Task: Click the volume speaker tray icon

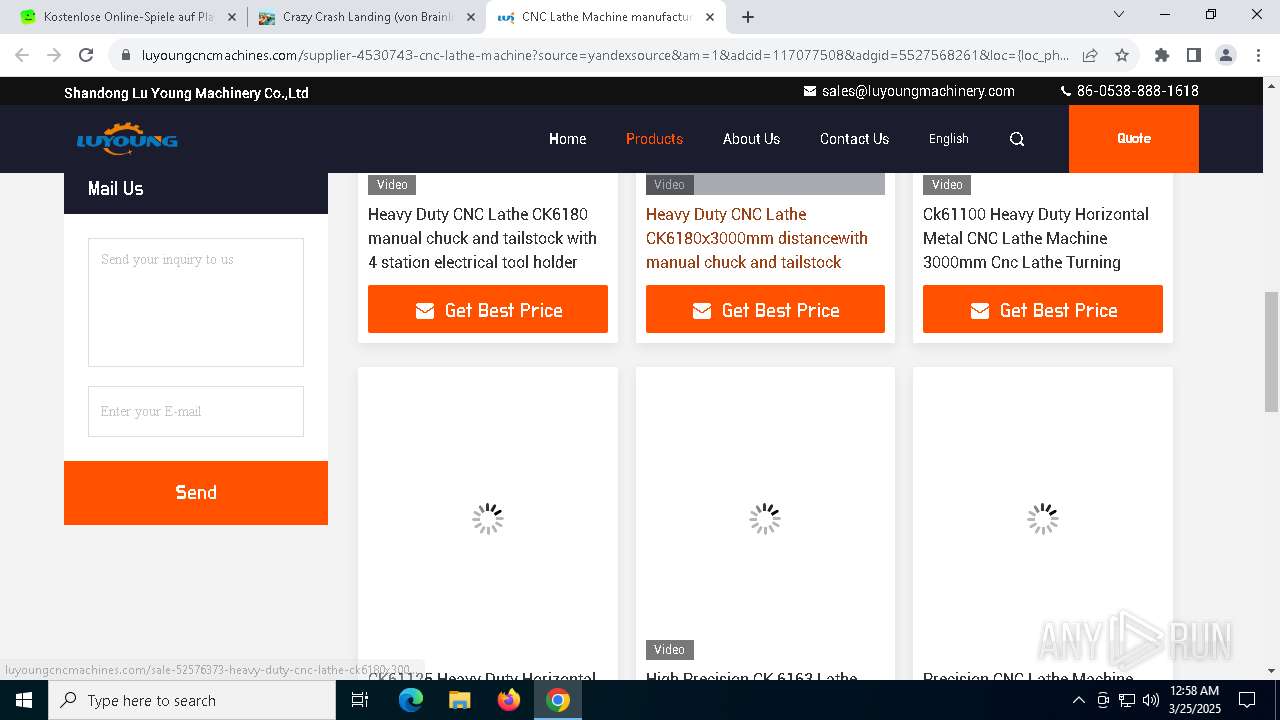Action: 1151,700
